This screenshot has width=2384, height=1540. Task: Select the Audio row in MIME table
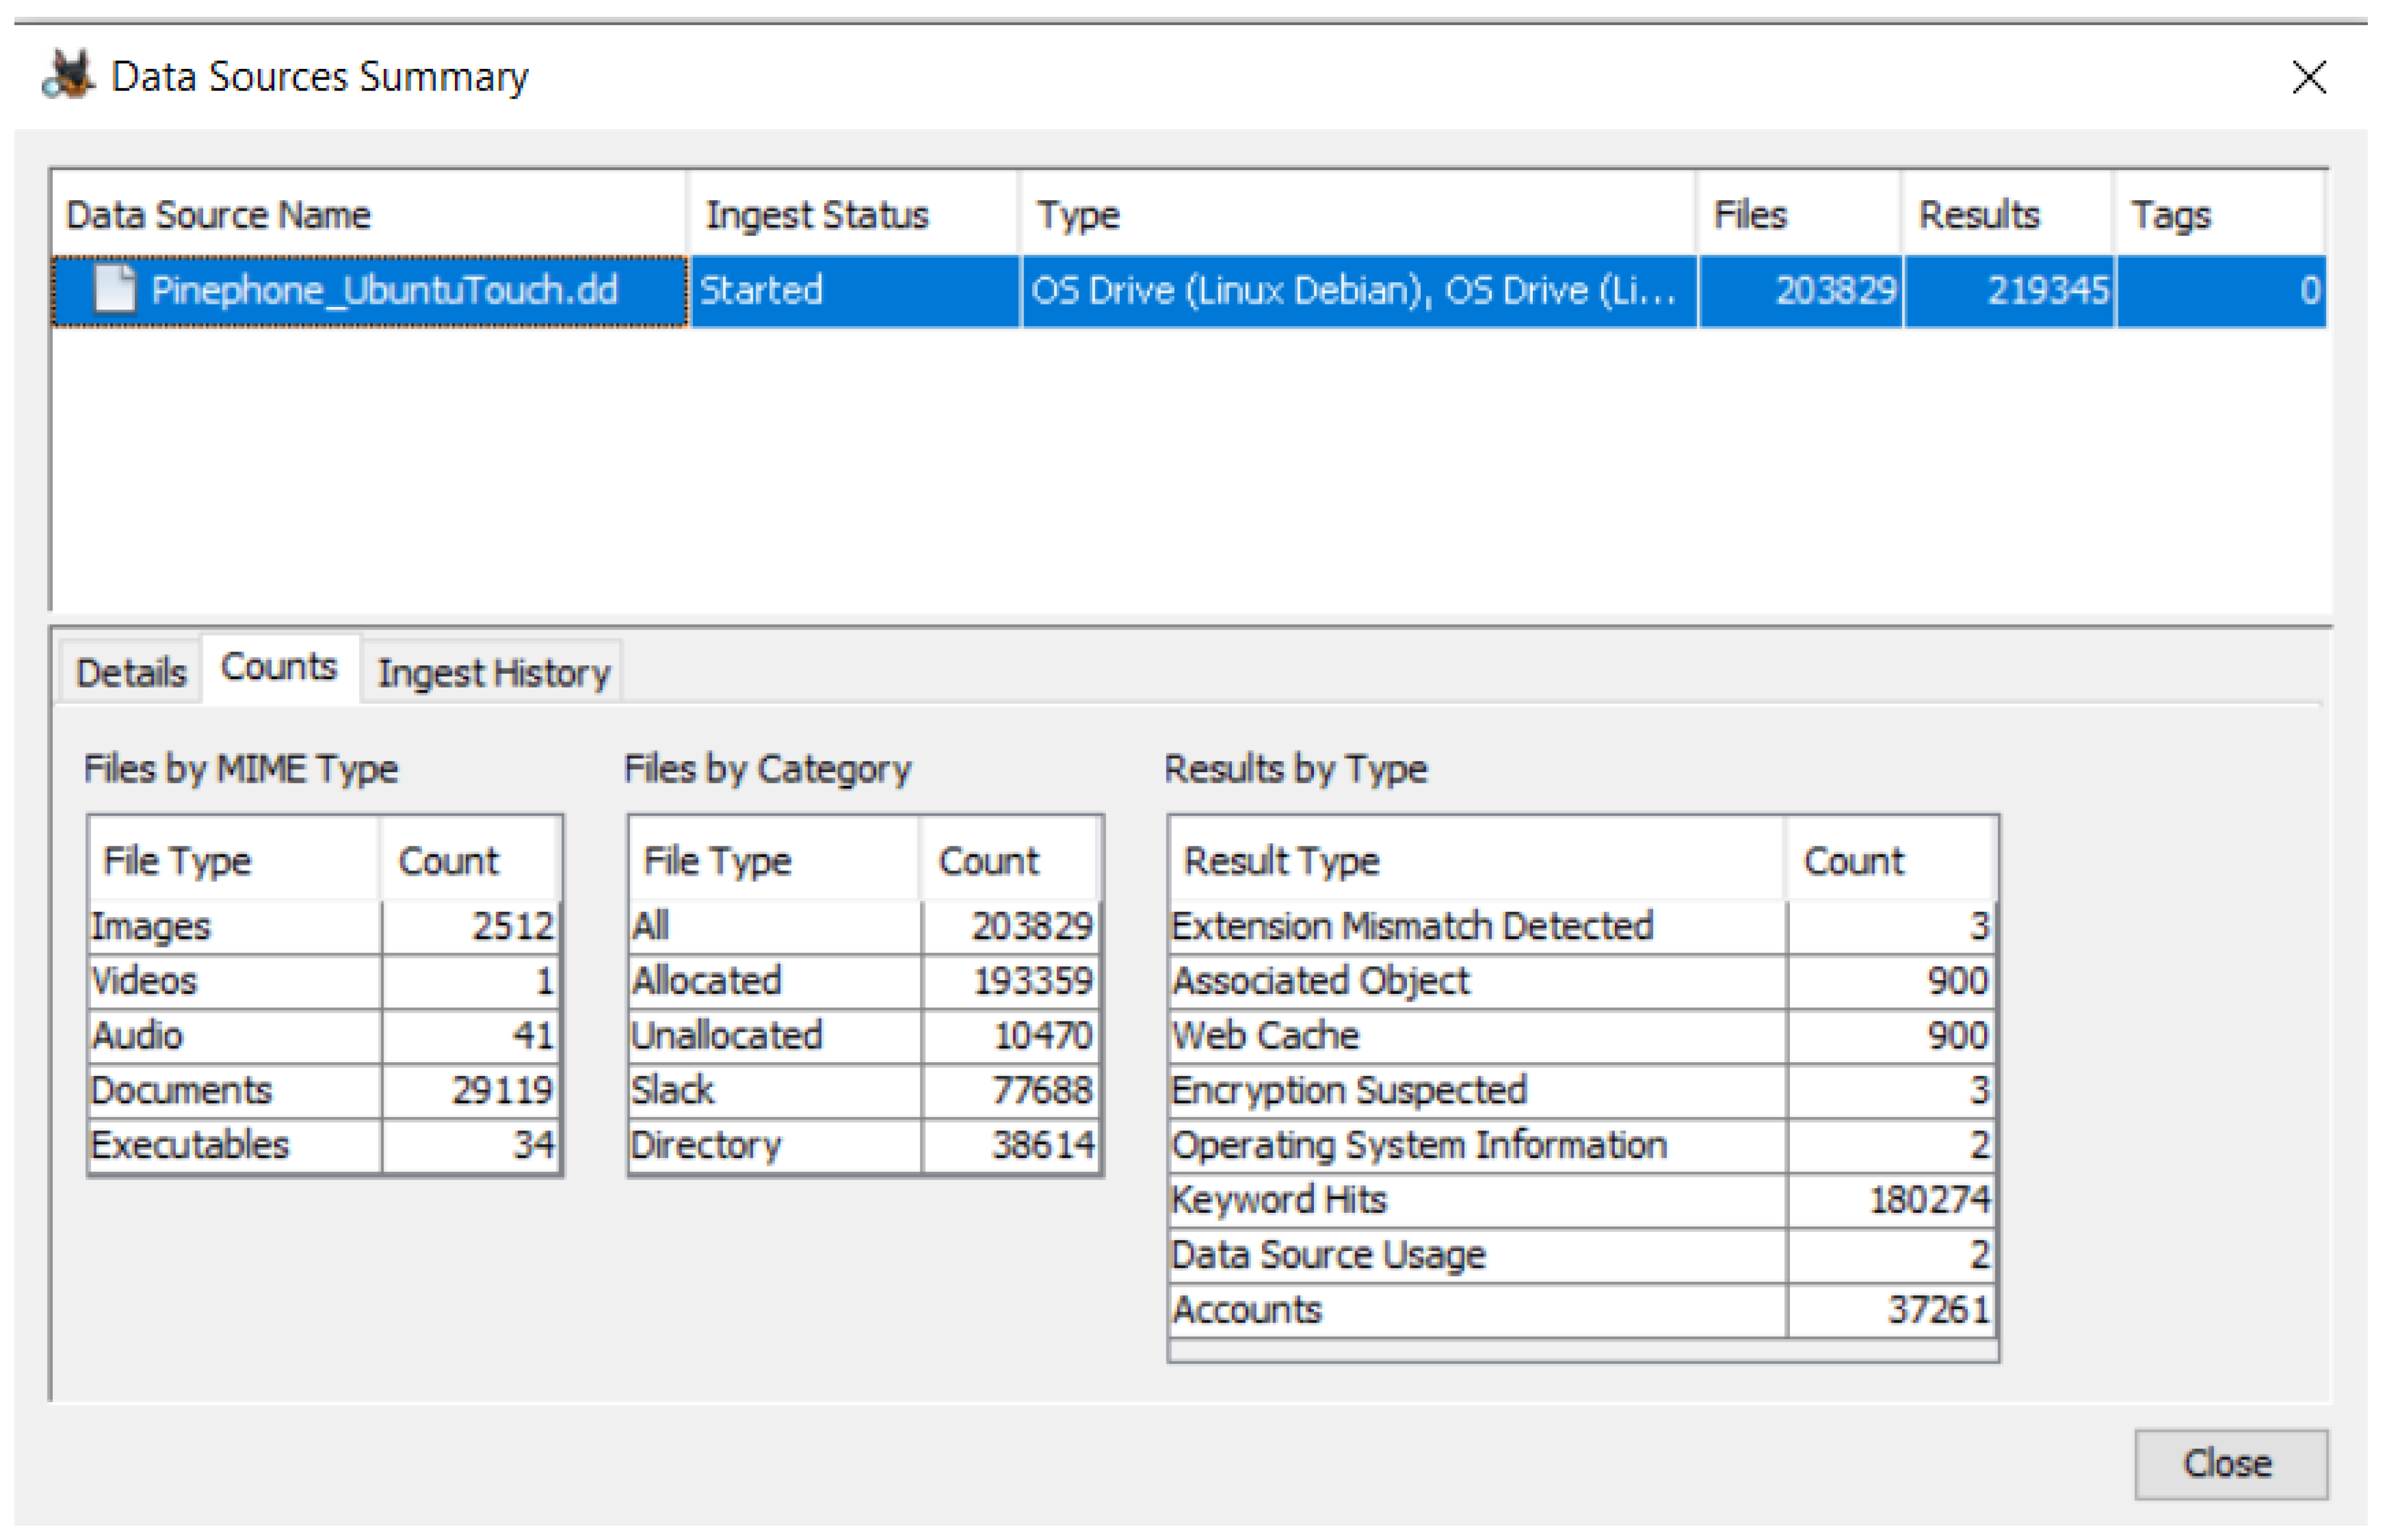(324, 1036)
